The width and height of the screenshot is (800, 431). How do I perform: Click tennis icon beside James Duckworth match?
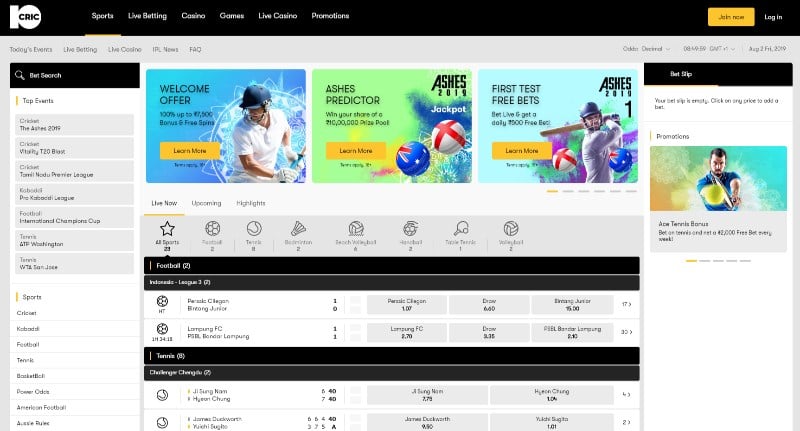[162, 422]
